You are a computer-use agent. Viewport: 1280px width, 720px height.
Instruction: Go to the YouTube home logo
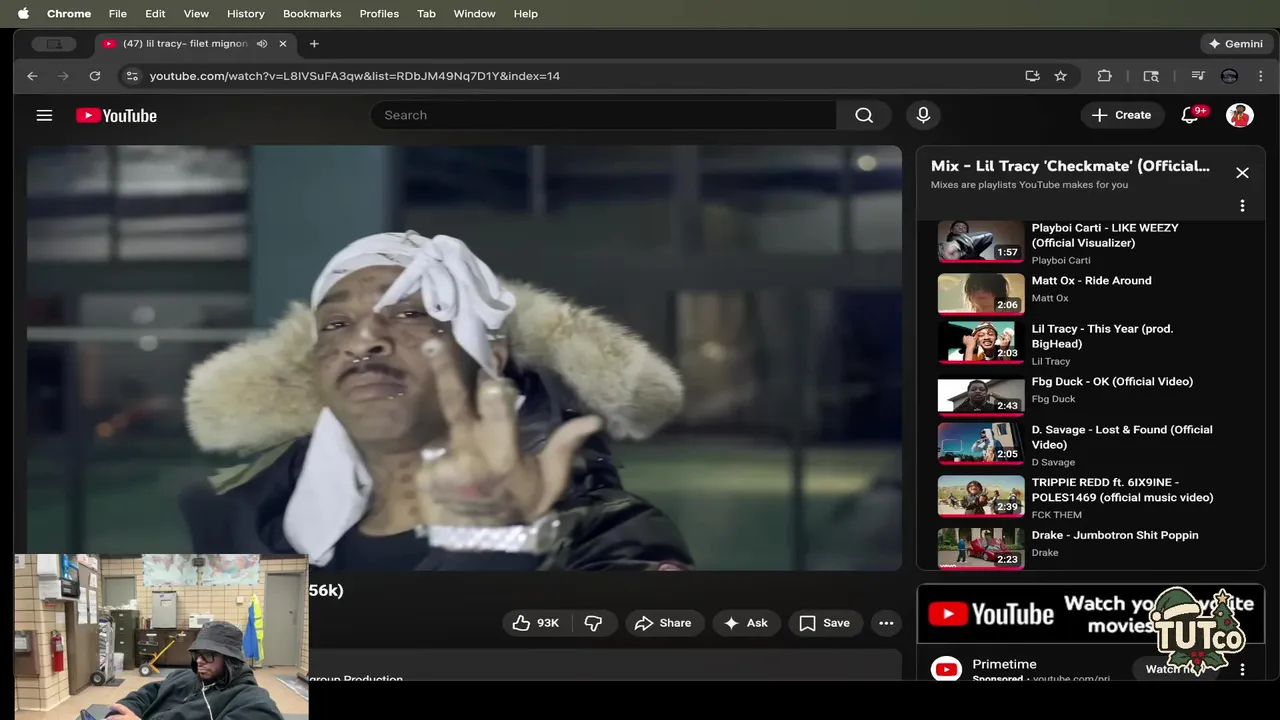116,115
